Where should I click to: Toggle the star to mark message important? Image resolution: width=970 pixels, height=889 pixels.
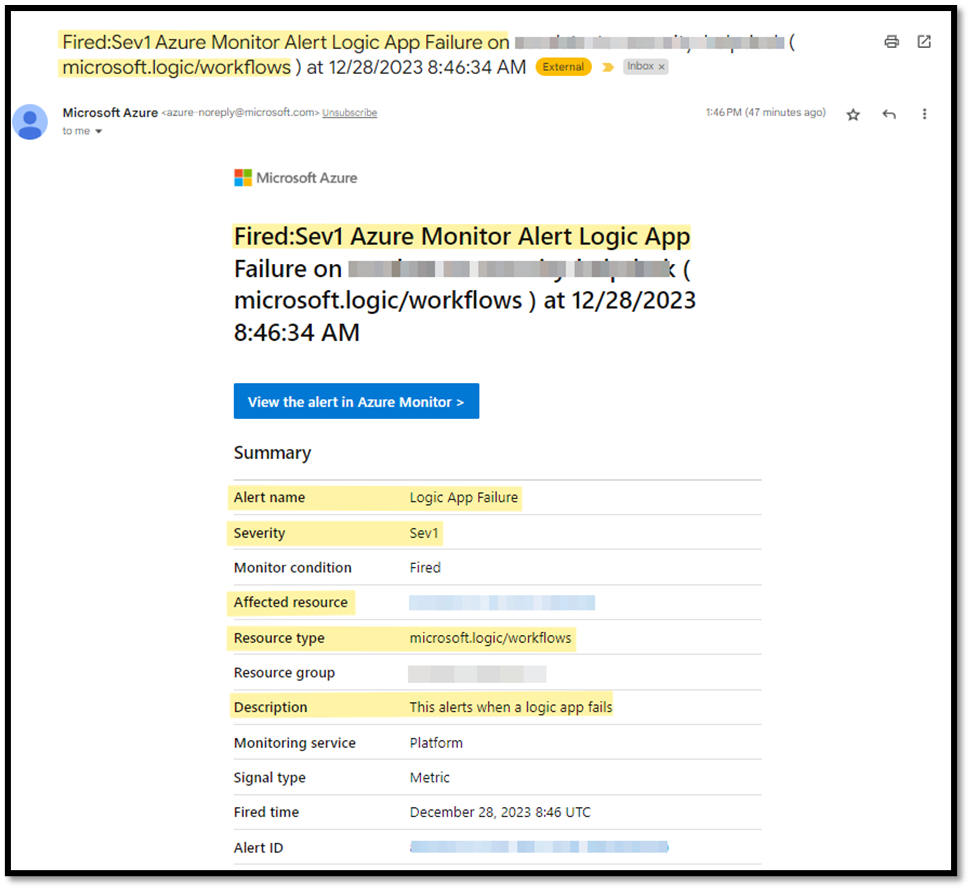(x=853, y=113)
